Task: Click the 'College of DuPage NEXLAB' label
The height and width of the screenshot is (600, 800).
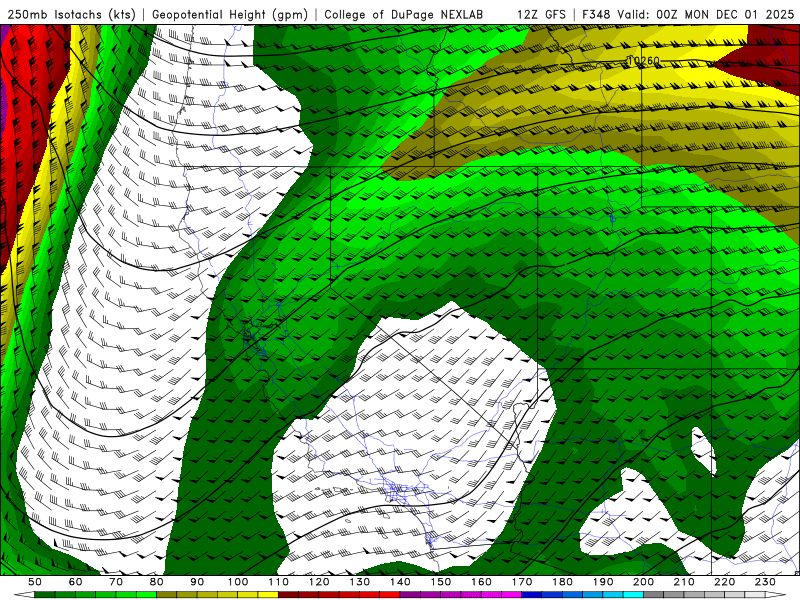Action: tap(403, 14)
